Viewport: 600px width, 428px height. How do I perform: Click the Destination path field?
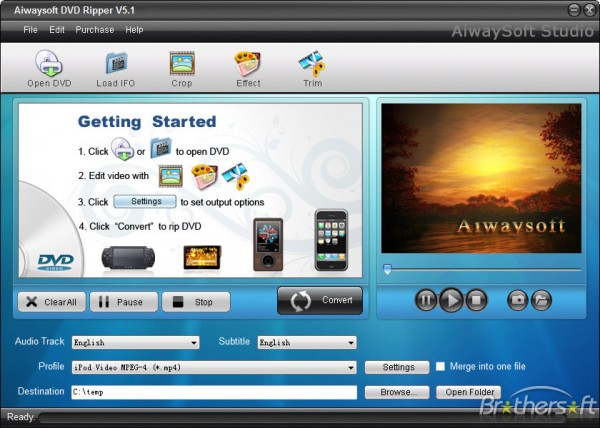214,392
